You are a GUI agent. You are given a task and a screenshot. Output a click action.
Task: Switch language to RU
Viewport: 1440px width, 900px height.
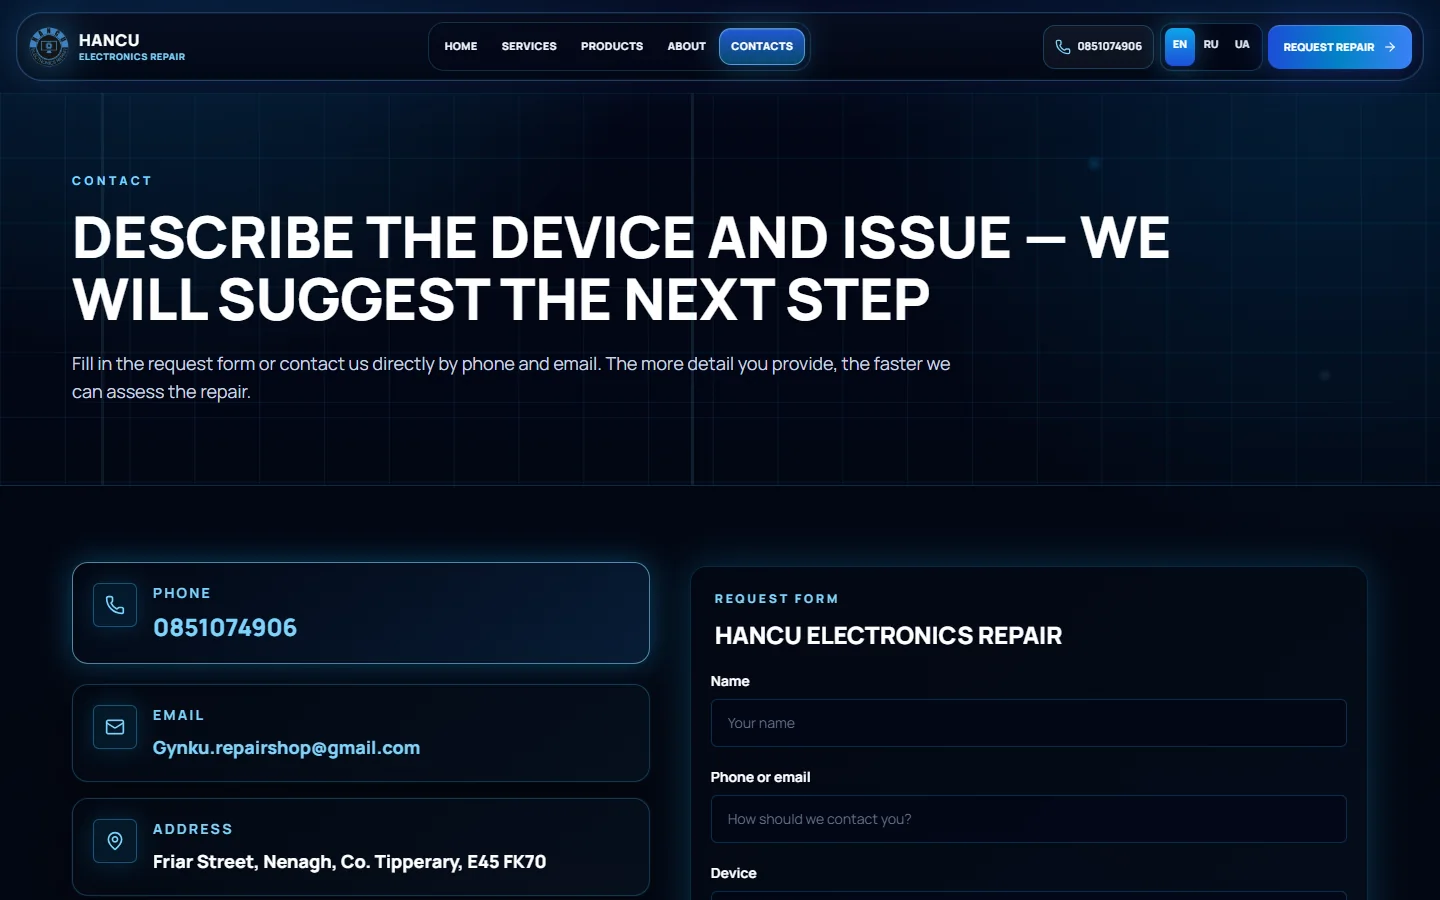[x=1211, y=45]
